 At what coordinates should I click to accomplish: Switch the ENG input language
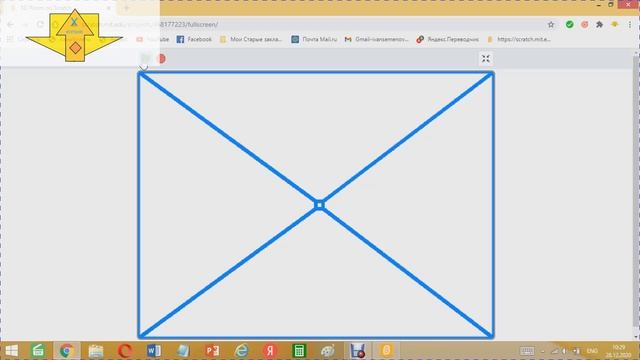pos(592,351)
